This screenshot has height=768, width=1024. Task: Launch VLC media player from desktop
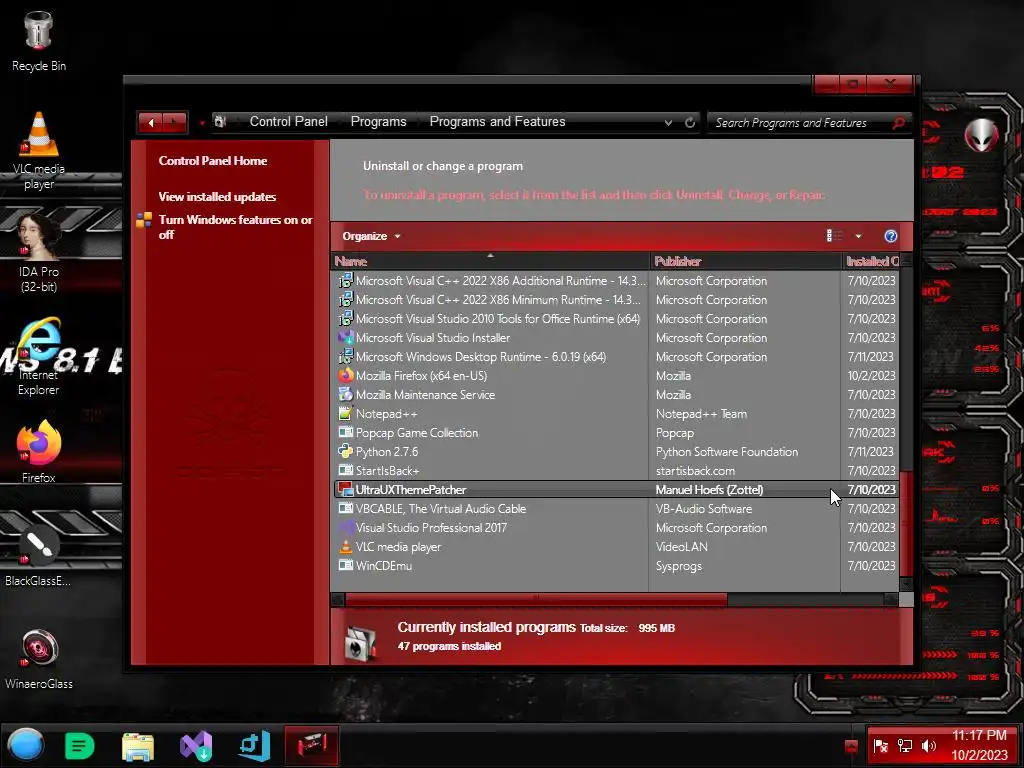pos(39,150)
